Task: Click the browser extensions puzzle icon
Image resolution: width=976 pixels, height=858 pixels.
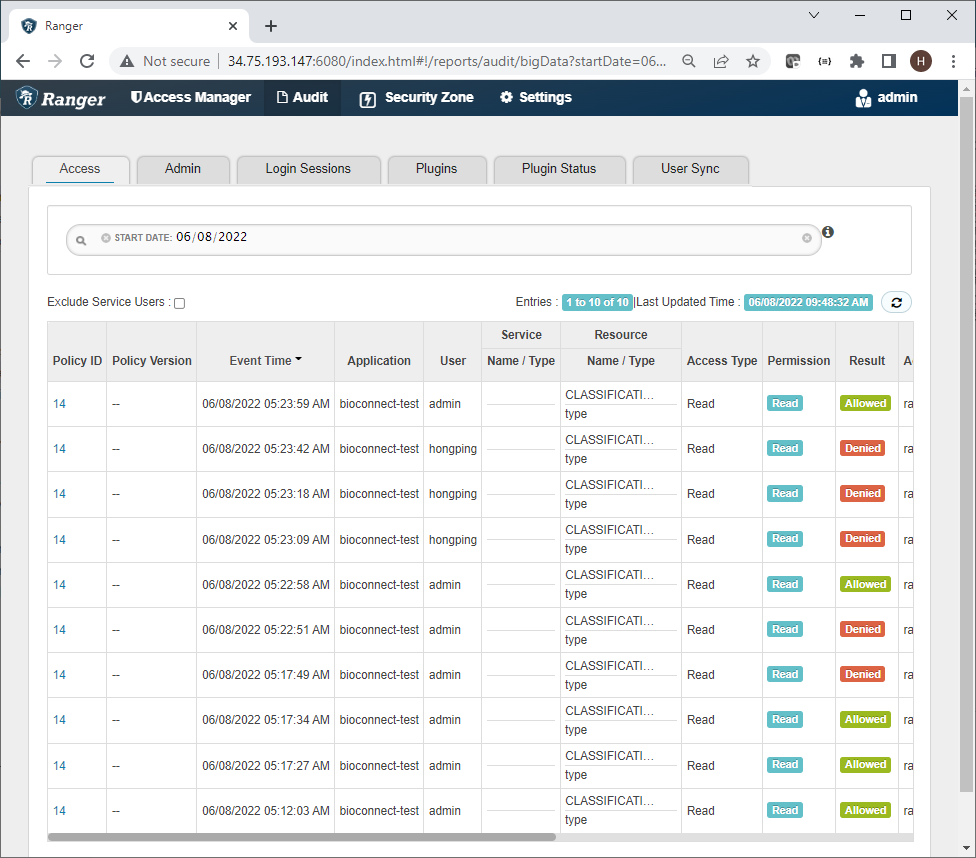Action: pos(857,61)
